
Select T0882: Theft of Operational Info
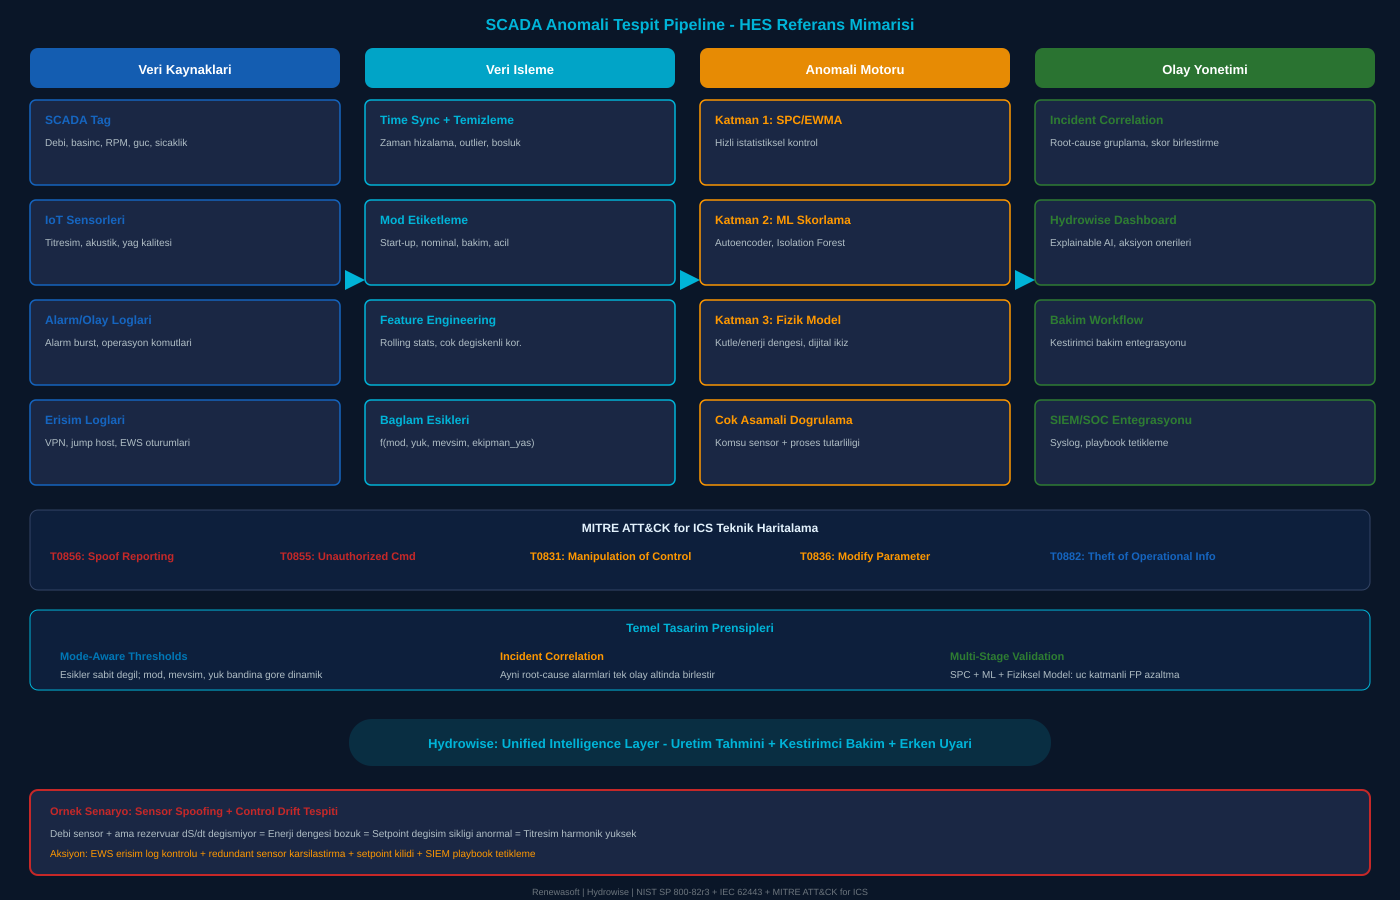pos(1132,556)
